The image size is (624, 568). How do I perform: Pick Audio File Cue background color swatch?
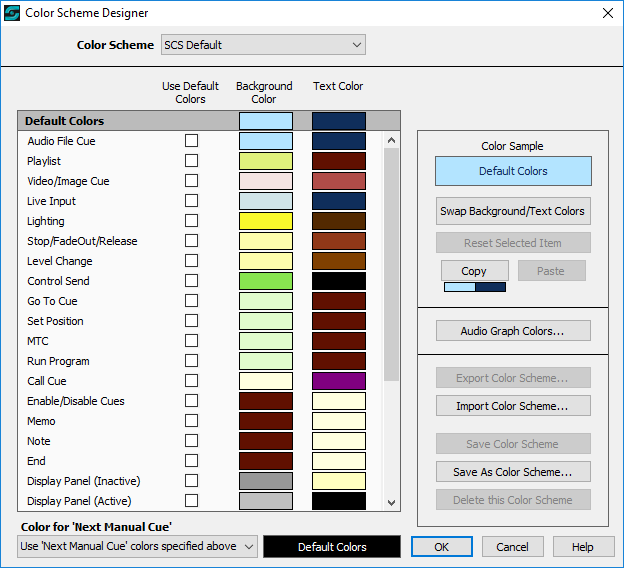[x=266, y=141]
